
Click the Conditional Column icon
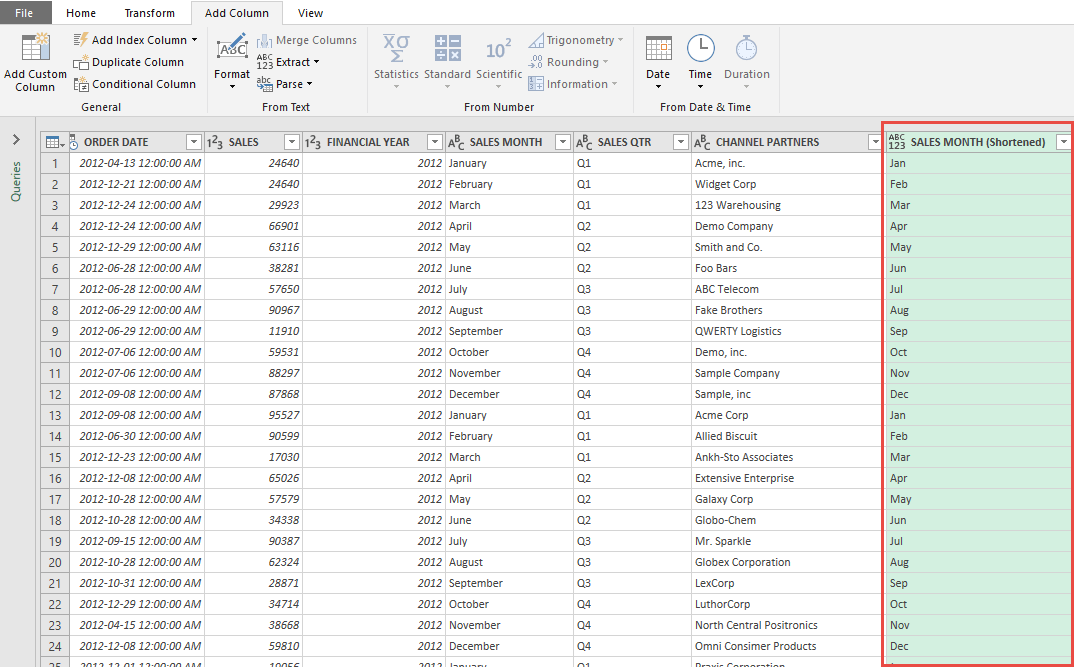coord(82,84)
